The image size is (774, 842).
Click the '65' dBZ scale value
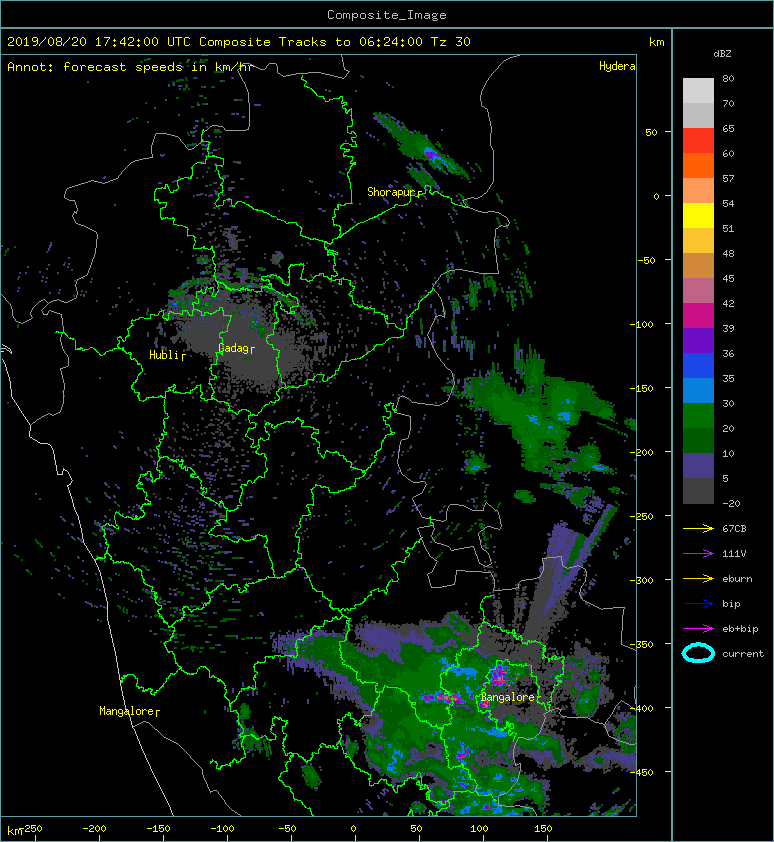click(x=728, y=128)
